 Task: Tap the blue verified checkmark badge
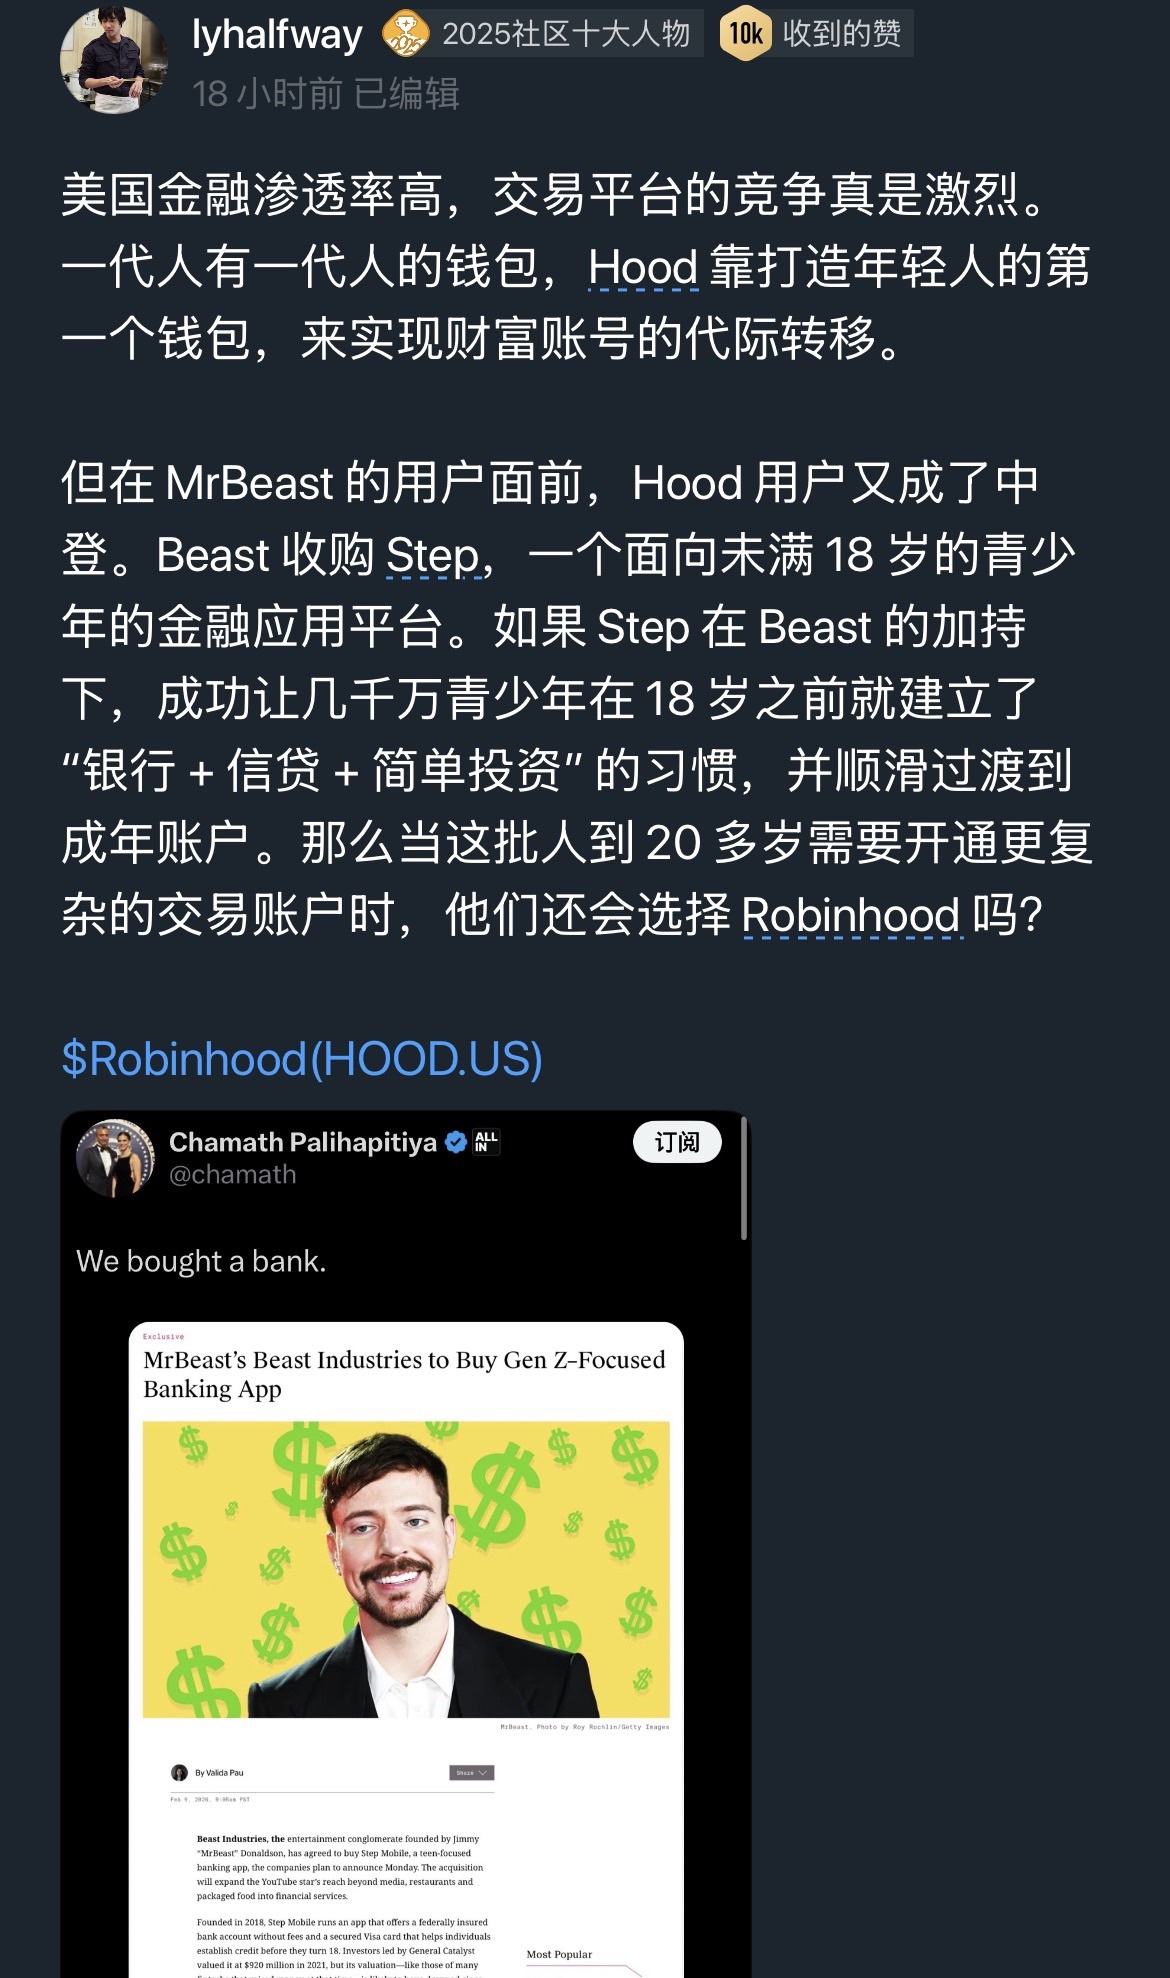[x=455, y=1142]
